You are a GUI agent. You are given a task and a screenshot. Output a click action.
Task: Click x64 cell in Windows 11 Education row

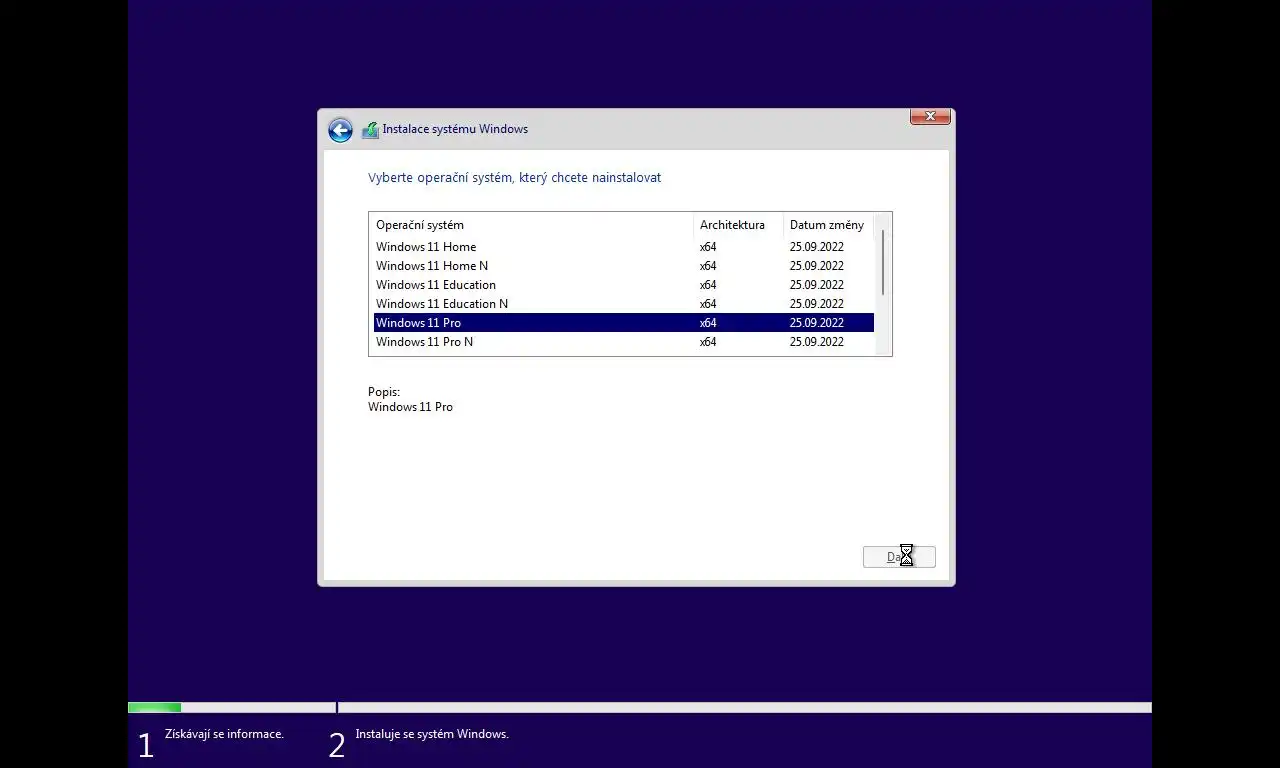[x=708, y=285]
